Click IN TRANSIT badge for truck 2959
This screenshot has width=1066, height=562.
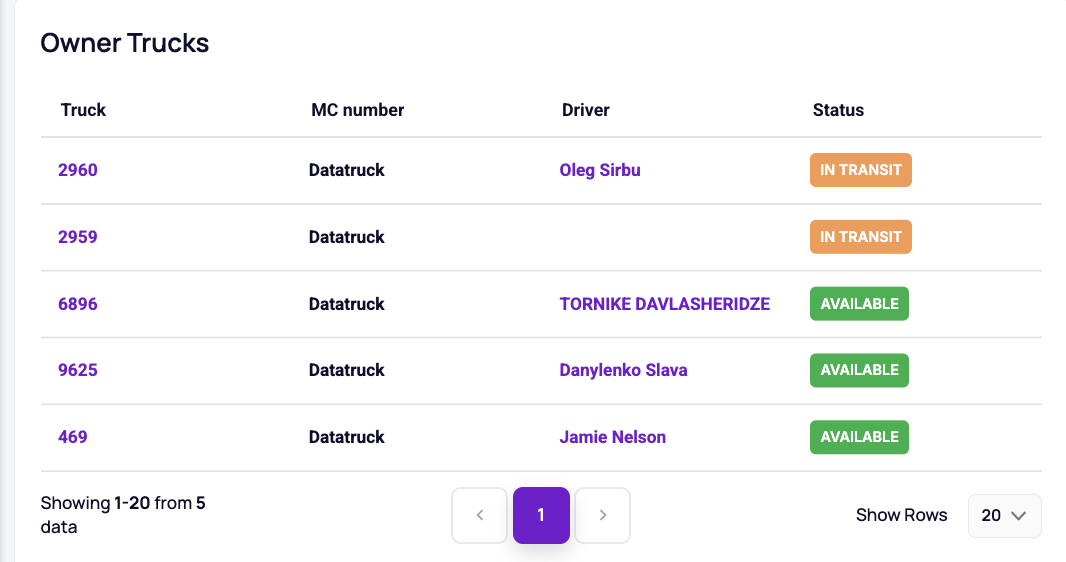[861, 237]
